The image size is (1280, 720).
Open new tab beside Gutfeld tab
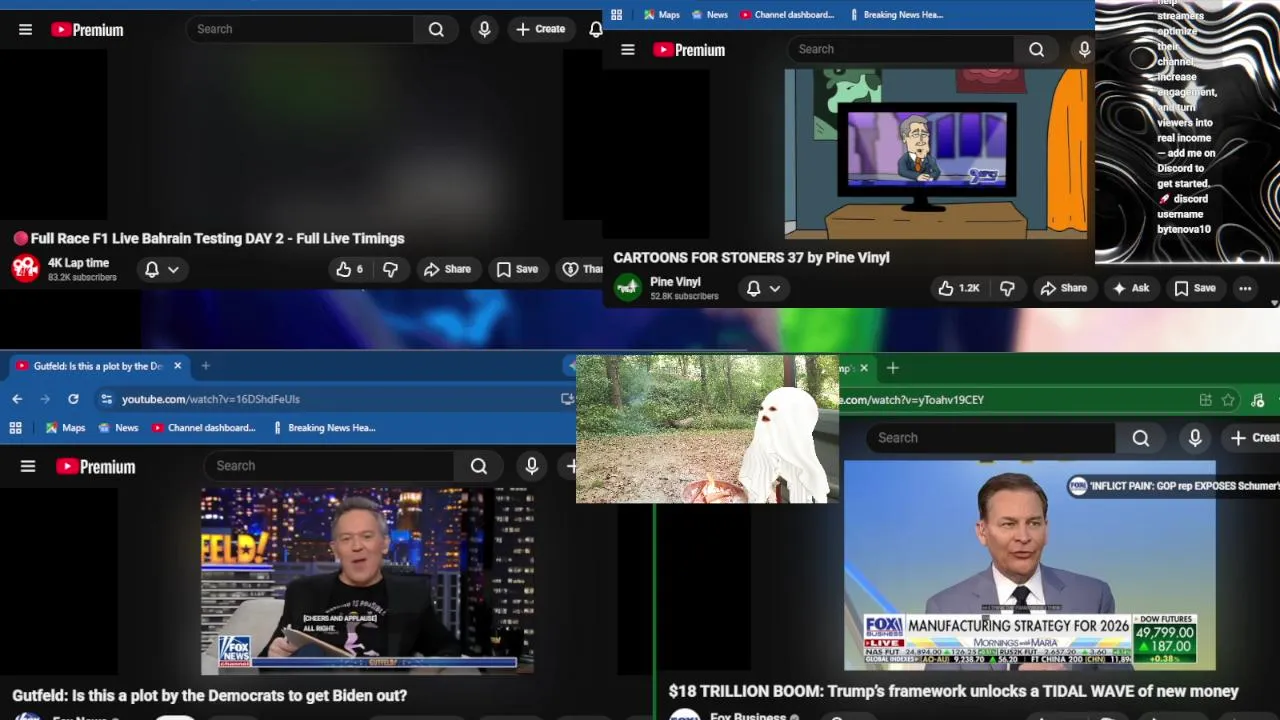205,366
